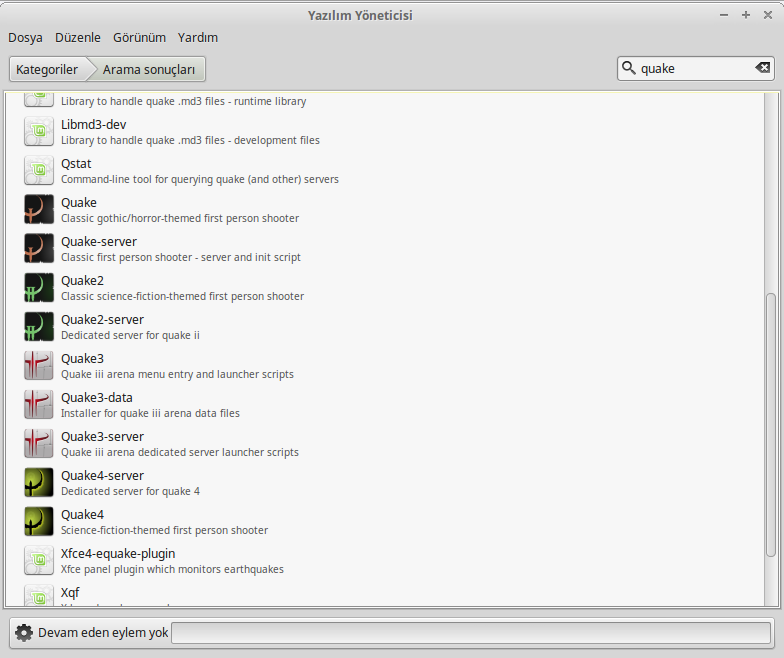784x658 pixels.
Task: Click 'Classic science-fiction-themed first person shooter' description
Action: (182, 296)
